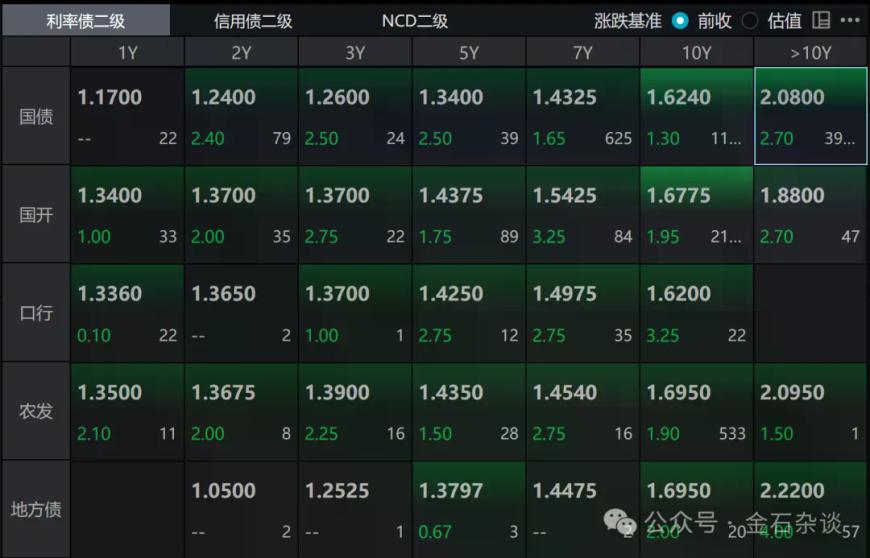Open the 农发 1Y cell showing 1.3500
This screenshot has height=558, width=870.
pyautogui.click(x=128, y=411)
